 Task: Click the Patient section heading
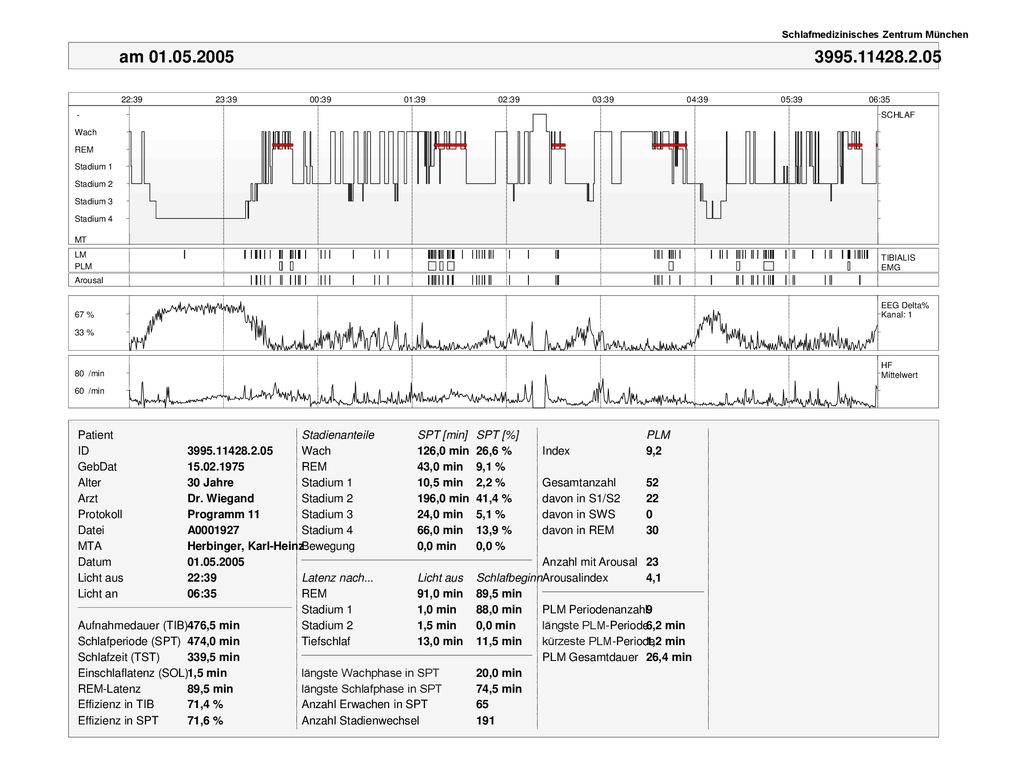95,435
